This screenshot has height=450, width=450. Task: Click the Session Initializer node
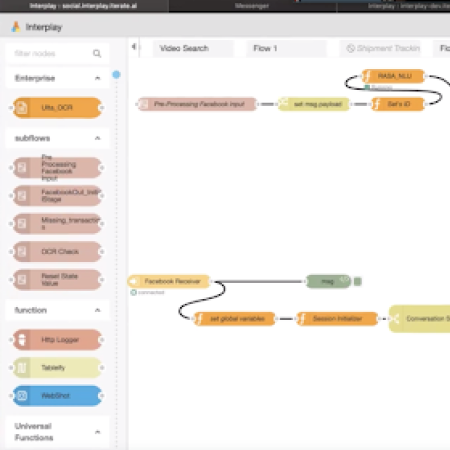coord(337,319)
